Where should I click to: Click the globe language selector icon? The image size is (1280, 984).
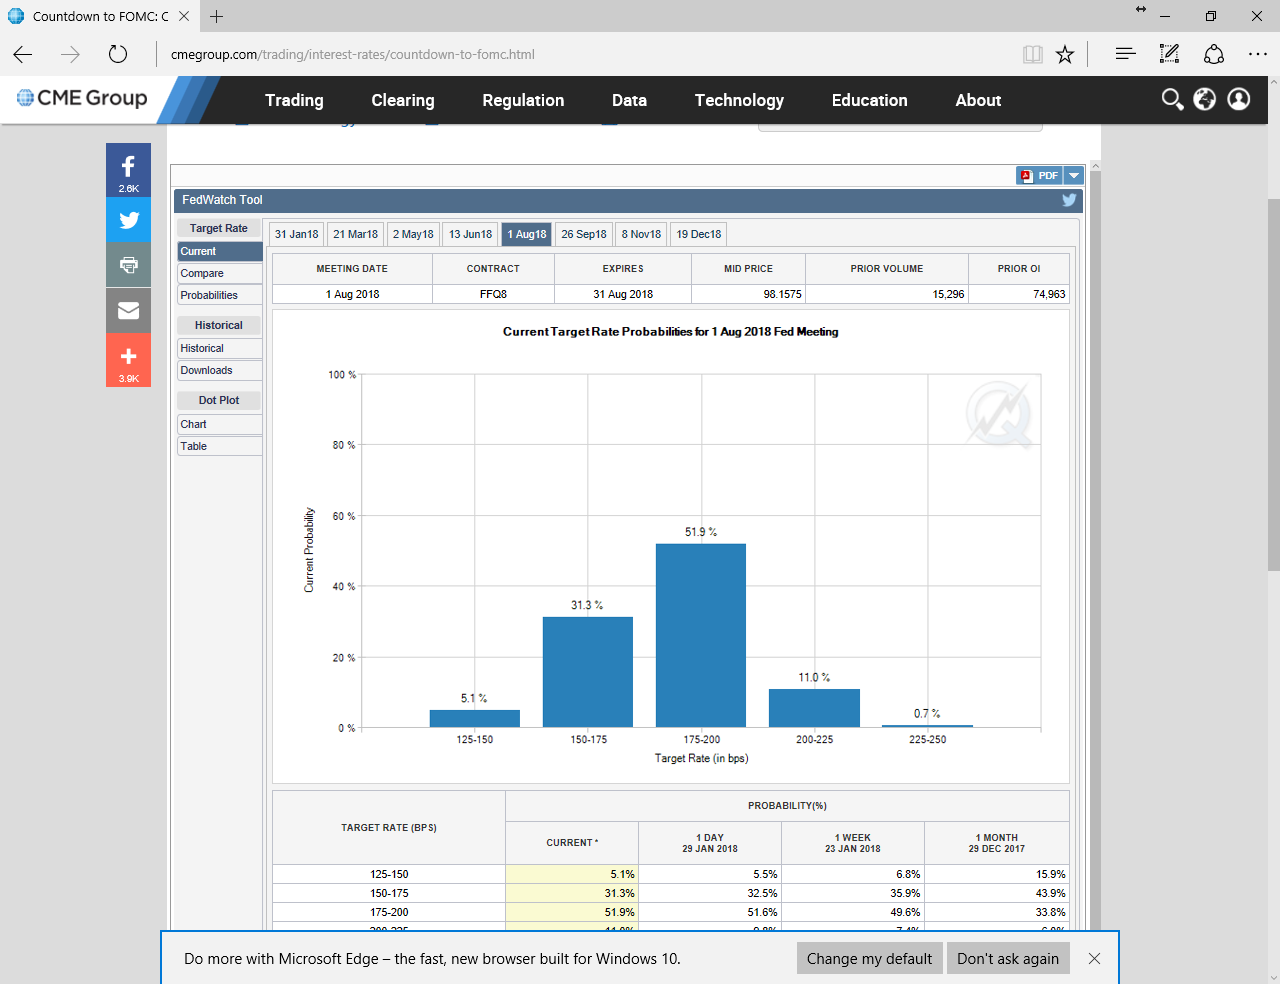[x=1205, y=99]
